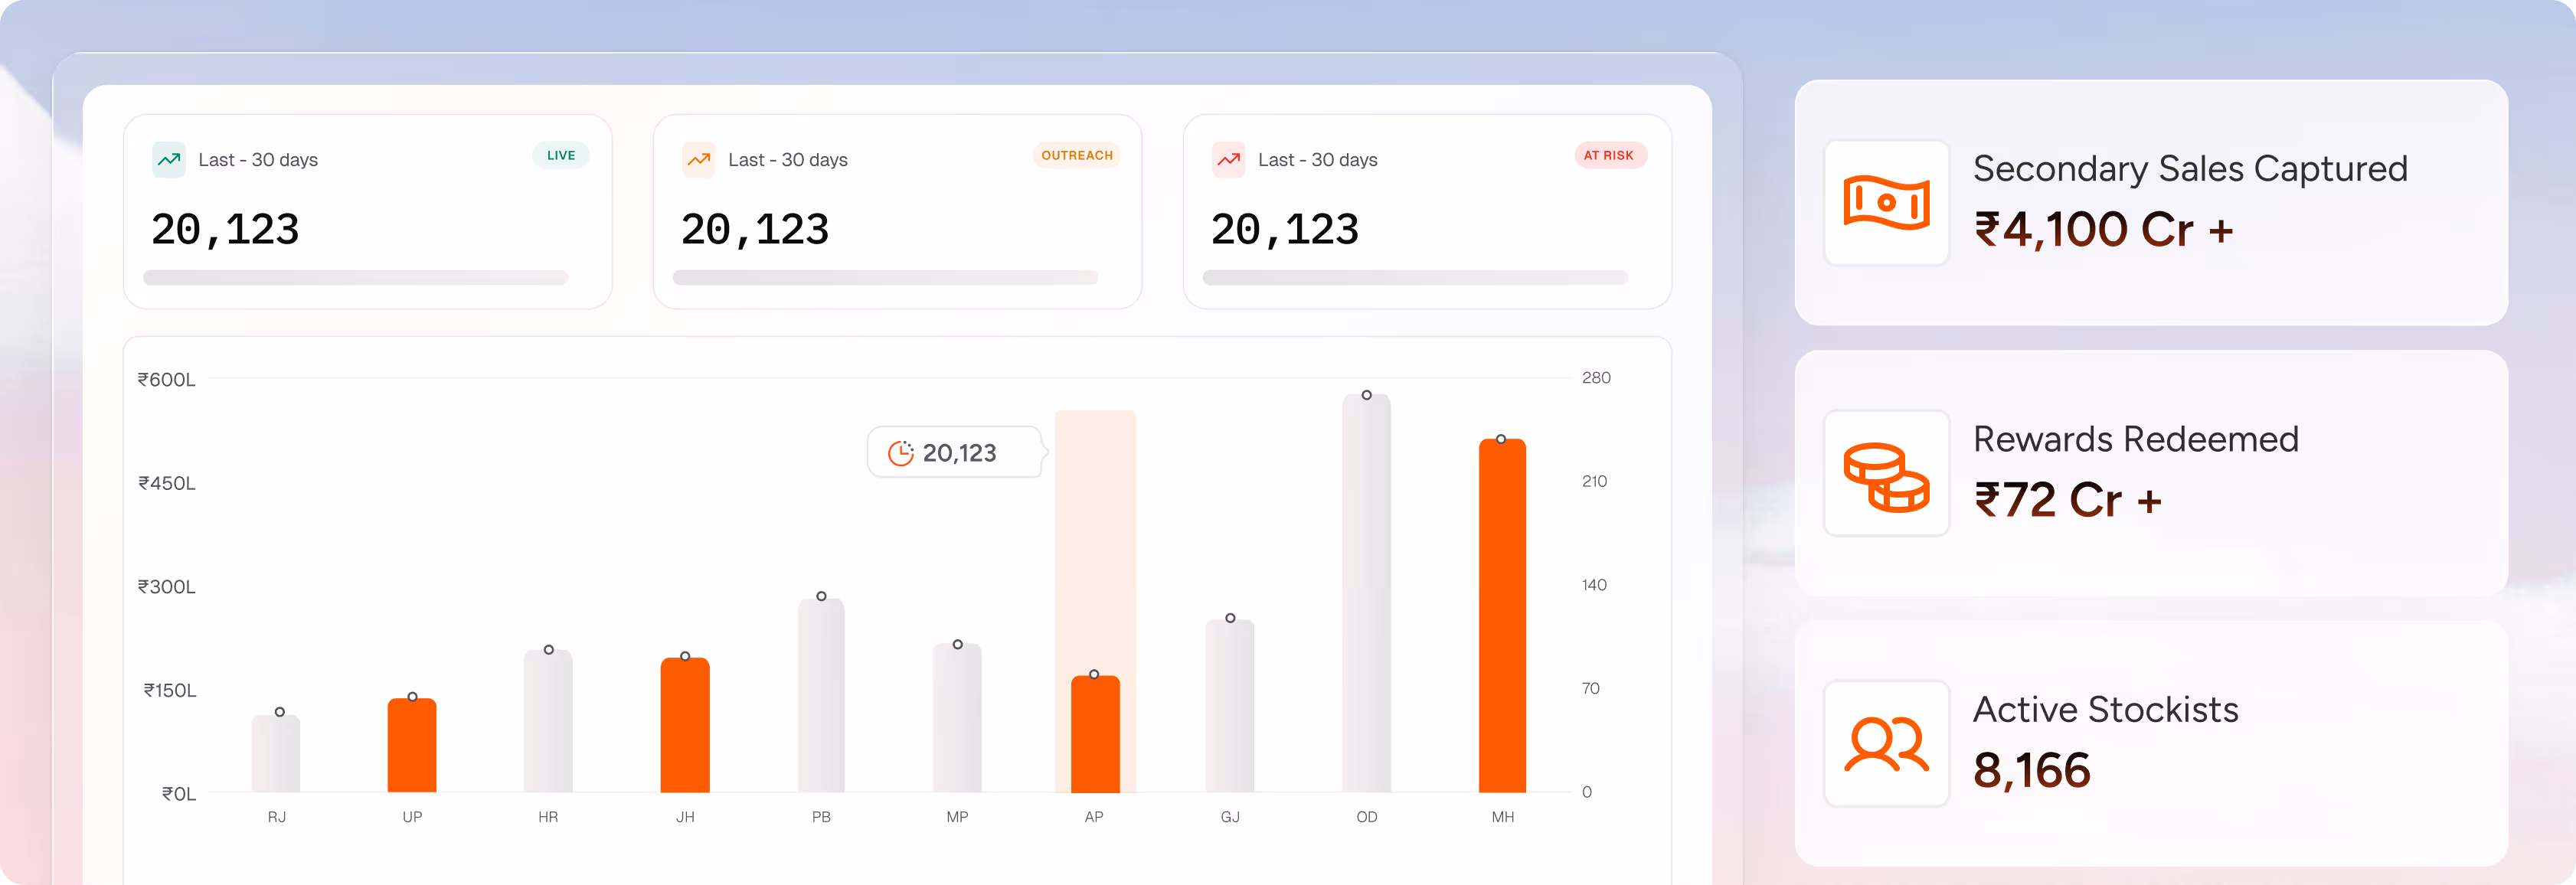Click the progress bar in the LIVE card
The width and height of the screenshot is (2576, 885).
tap(356, 277)
